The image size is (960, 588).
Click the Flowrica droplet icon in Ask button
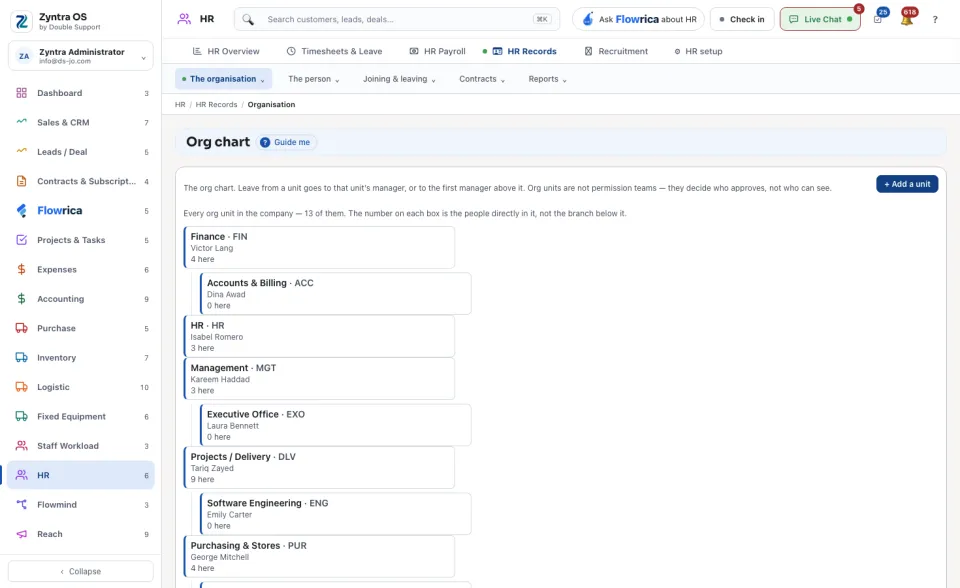pos(588,19)
